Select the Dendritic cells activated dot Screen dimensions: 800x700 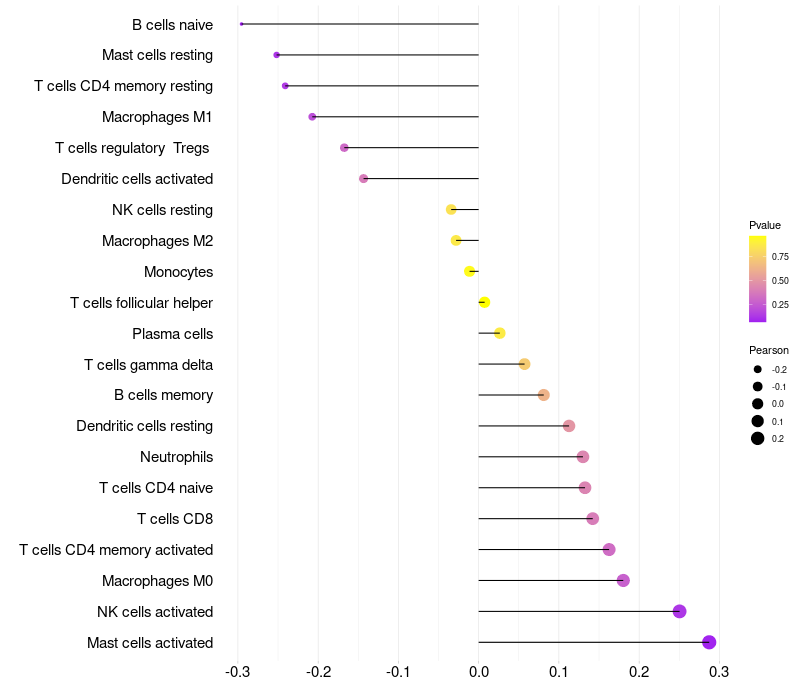point(363,178)
